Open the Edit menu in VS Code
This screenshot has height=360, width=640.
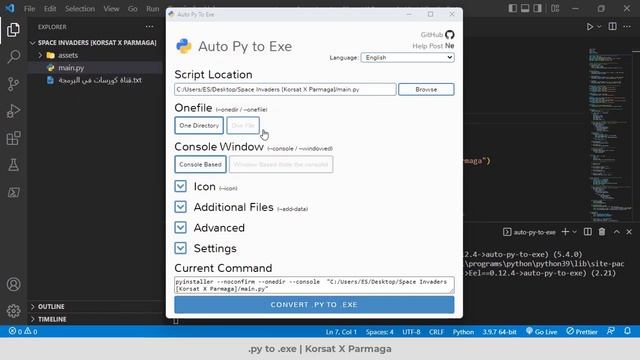point(50,9)
